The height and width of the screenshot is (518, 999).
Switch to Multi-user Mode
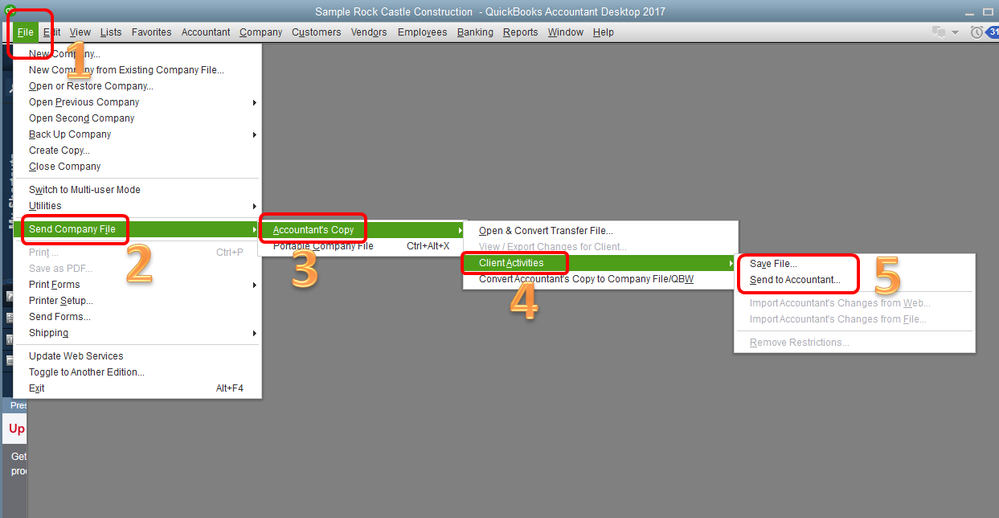tap(85, 190)
